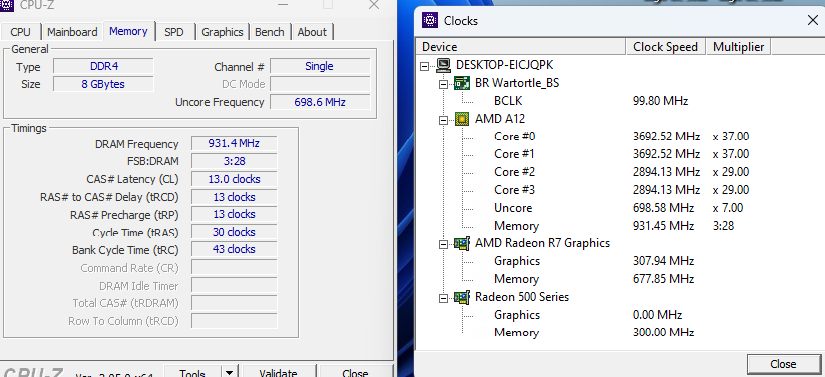The image size is (825, 377).
Task: Click the CPU-Z logo icon in Clocks title bar
Action: 430,21
